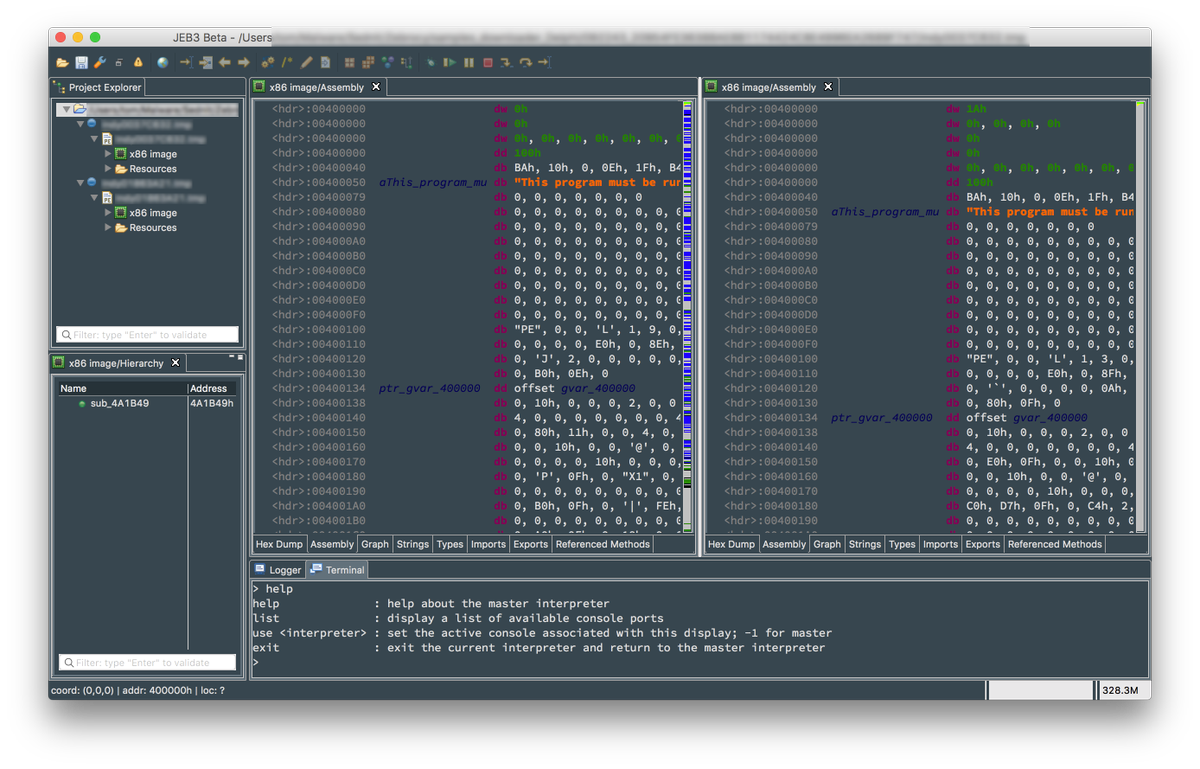
Task: Expand the first Resources folder
Action: pos(108,169)
